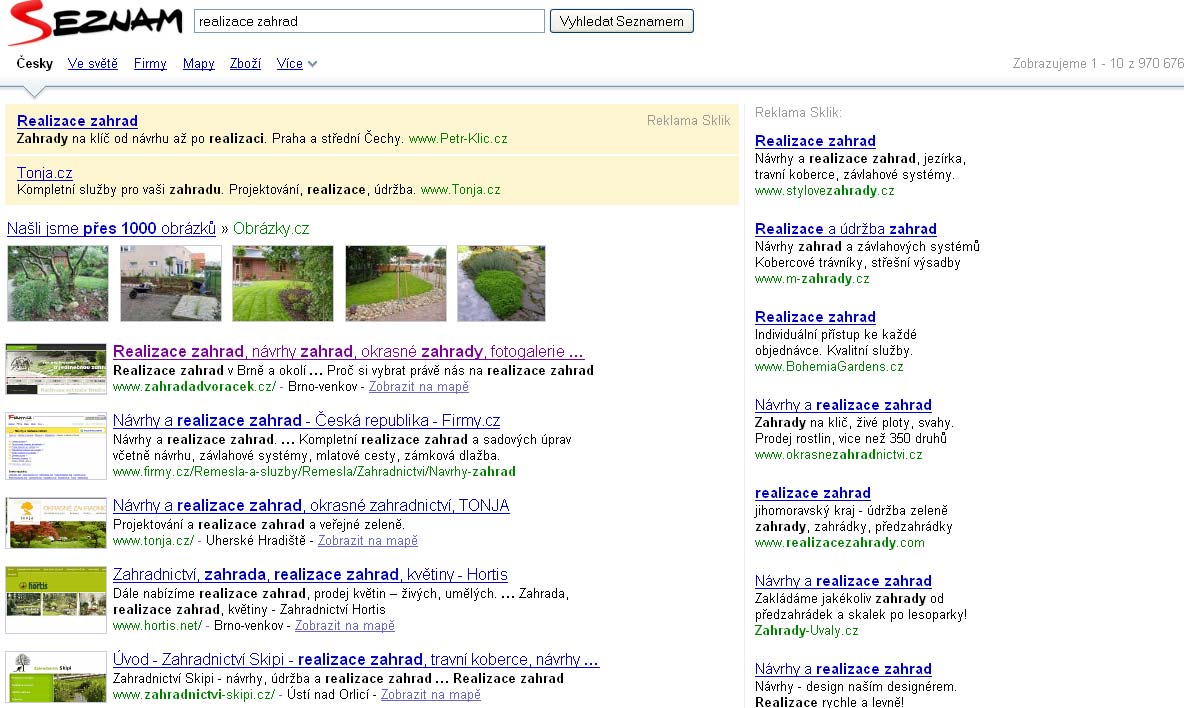Click 'Zobrazit na mapě' for zahradadvoracek.cz result
1184x708 pixels.
coord(418,386)
